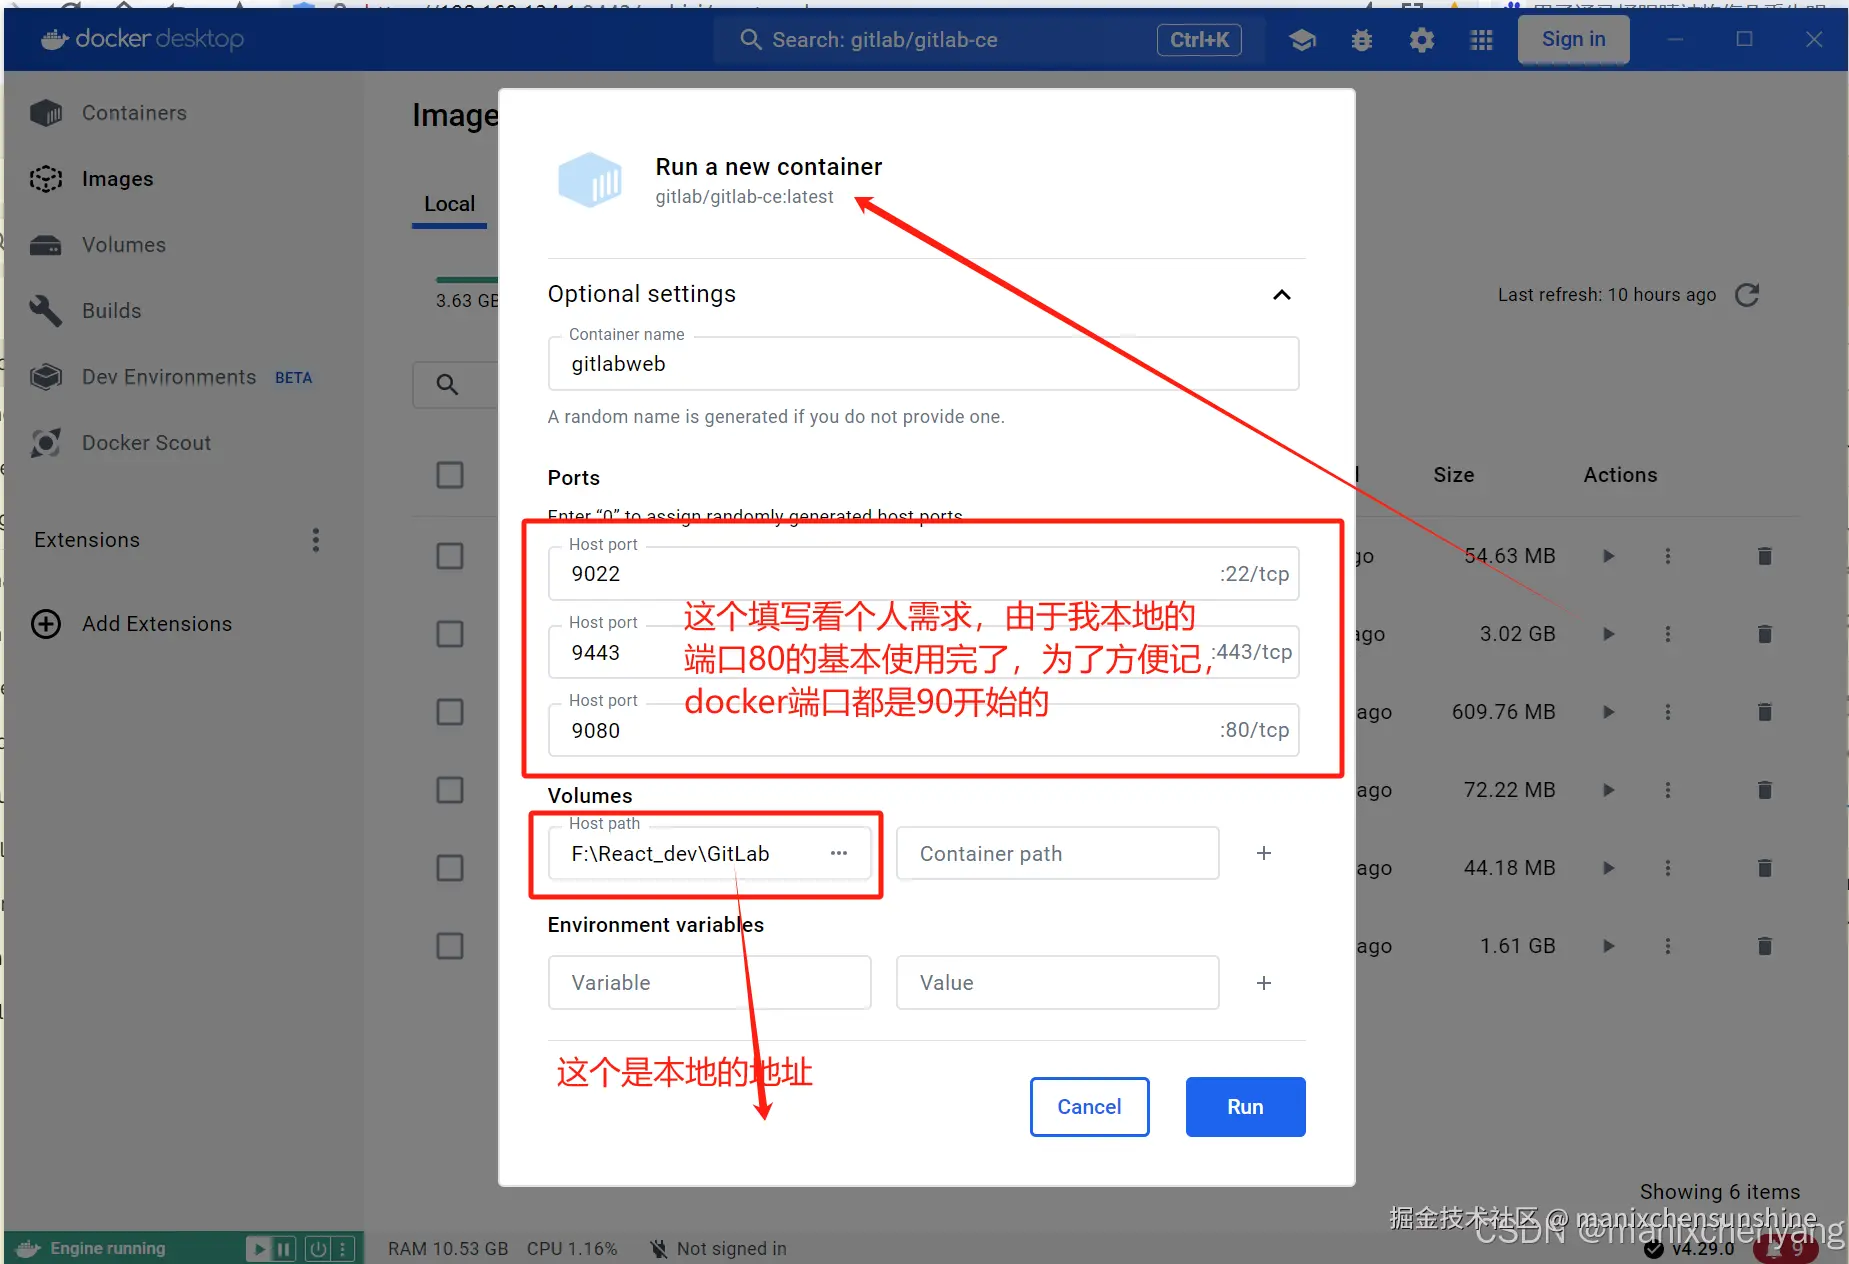Open Settings with the gear icon
The image size is (1849, 1264).
[1422, 40]
